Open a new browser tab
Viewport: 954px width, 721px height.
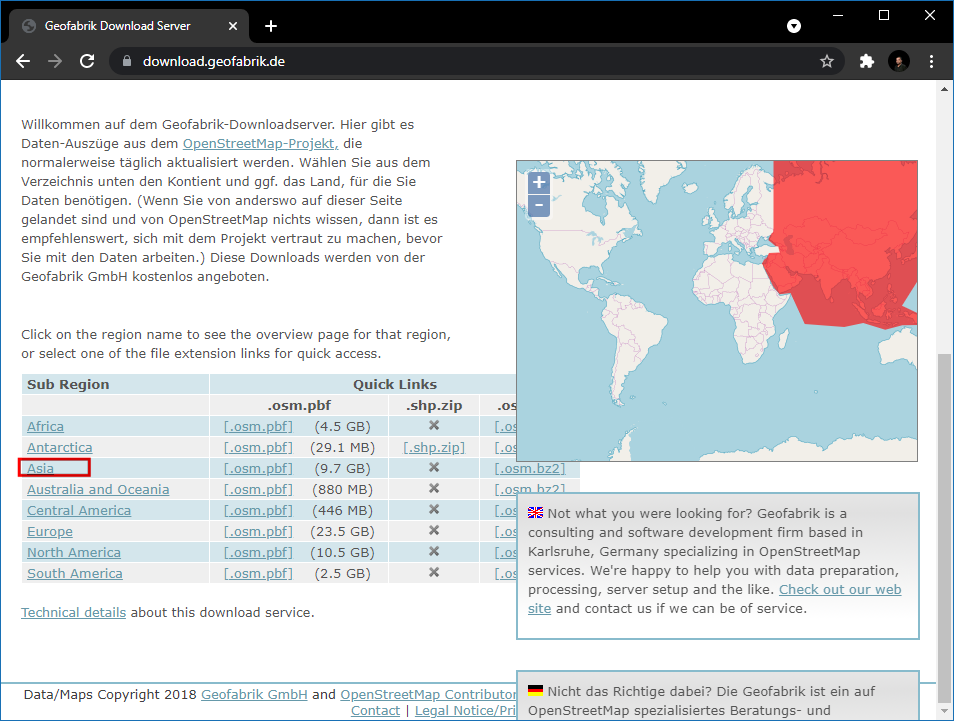271,26
